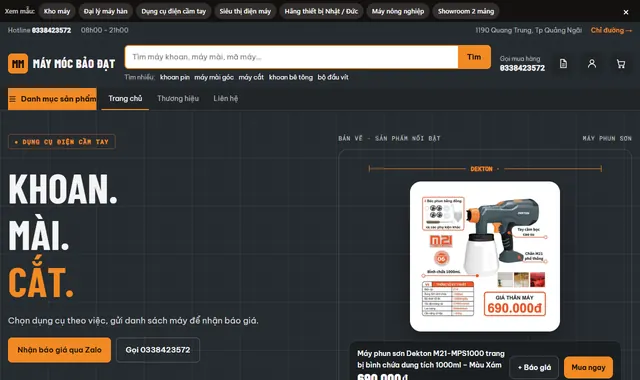Click the BẢN VẼ - SẢN PHẨM NỔI BẬT label
This screenshot has width=640, height=380.
[389, 138]
